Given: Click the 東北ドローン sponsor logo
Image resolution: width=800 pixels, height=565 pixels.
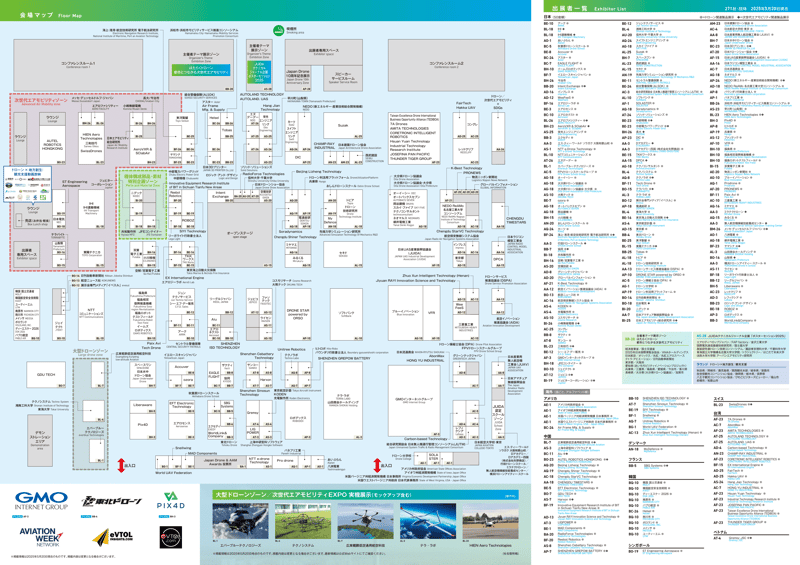Looking at the screenshot, I should 111,501.
